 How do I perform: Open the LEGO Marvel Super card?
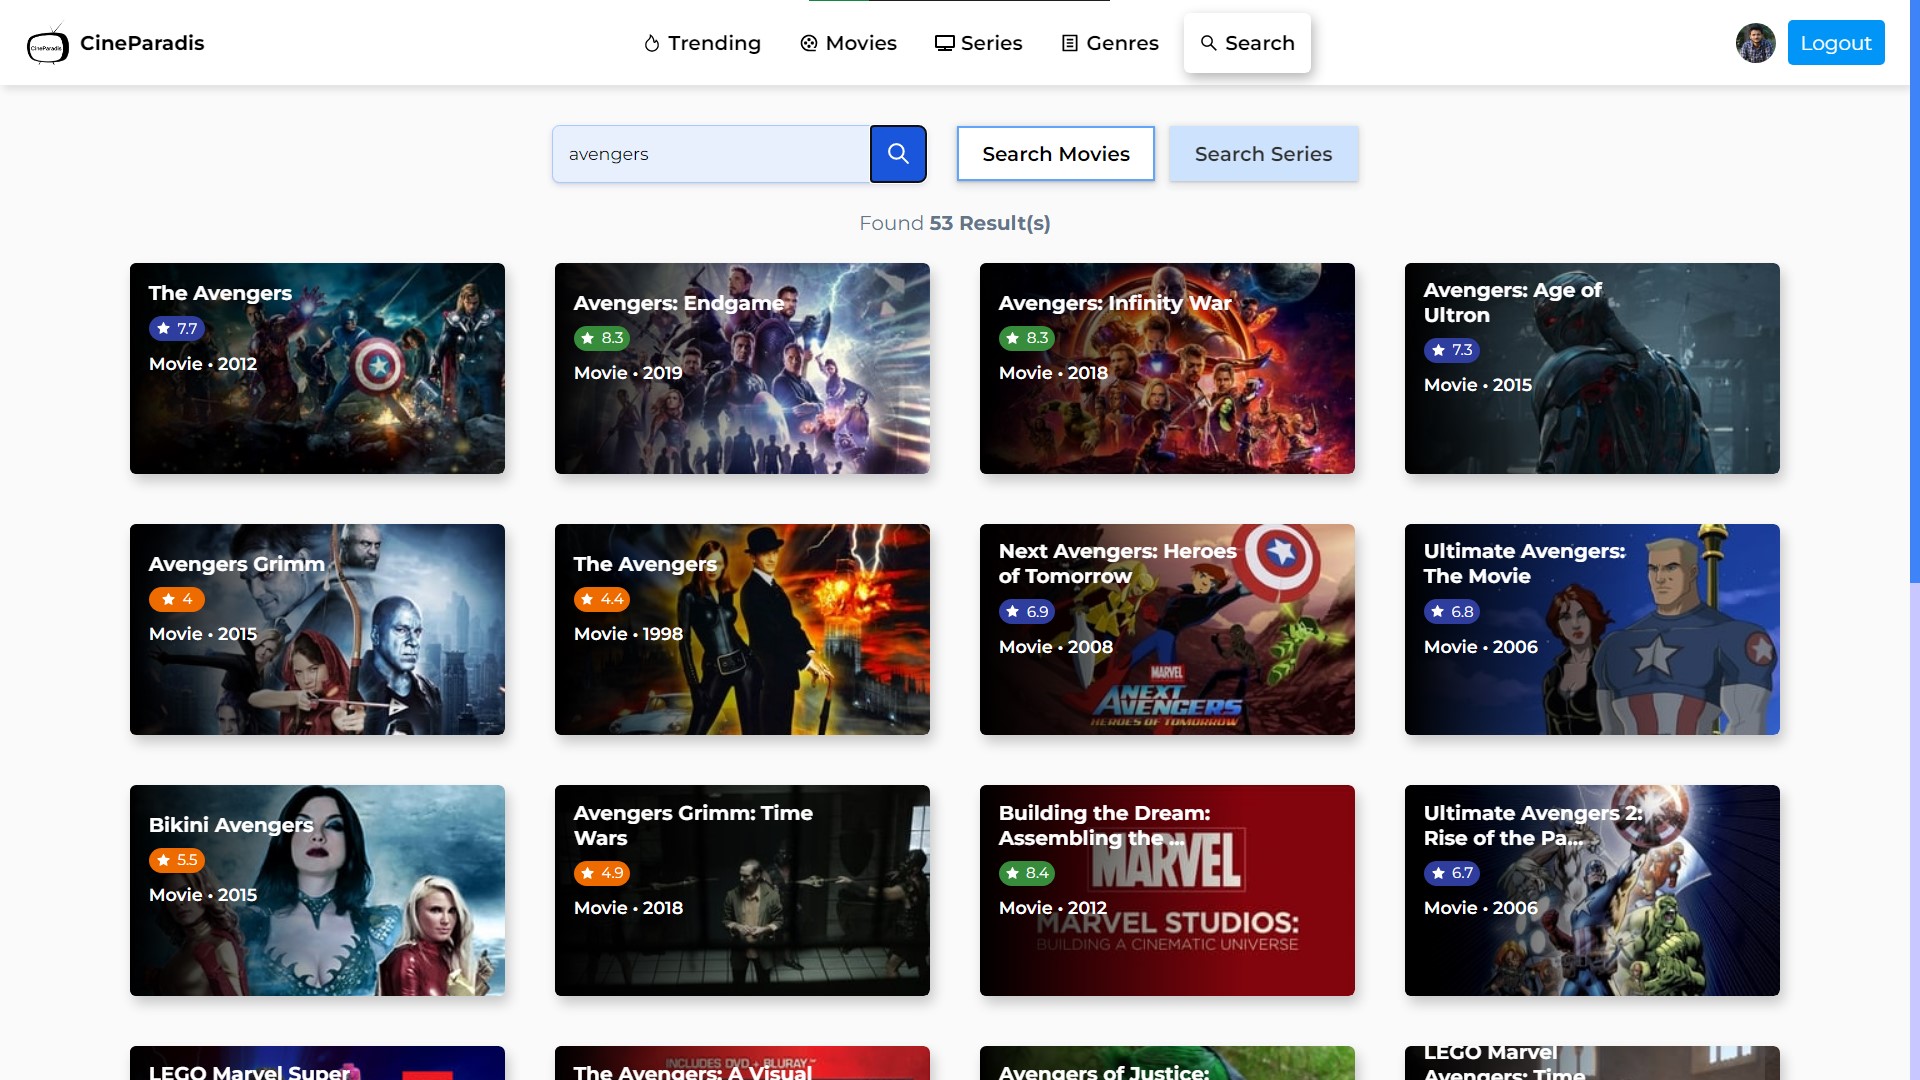(317, 1063)
